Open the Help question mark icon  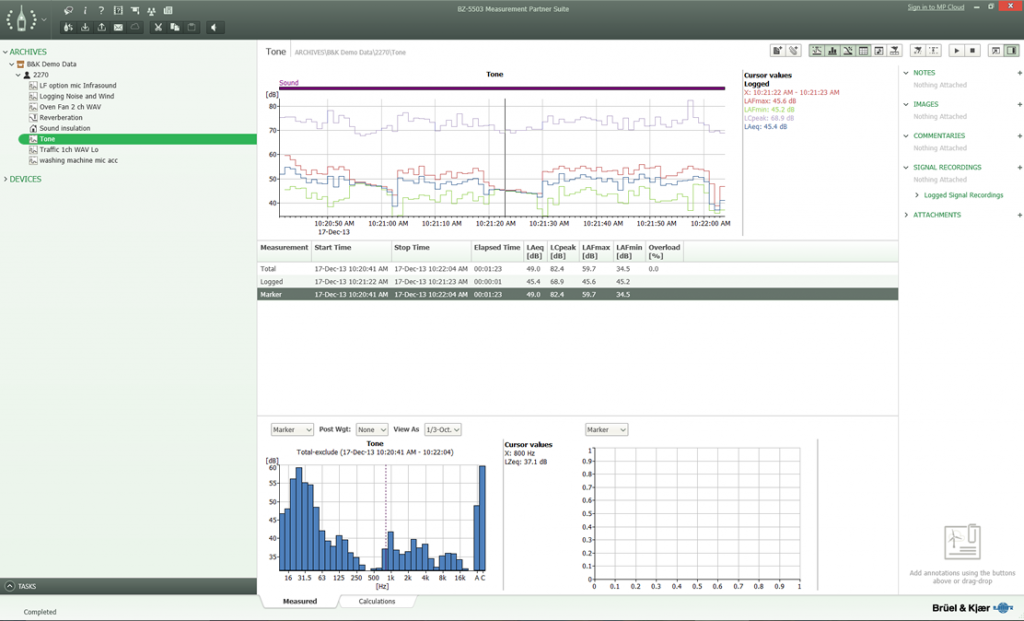click(x=101, y=11)
